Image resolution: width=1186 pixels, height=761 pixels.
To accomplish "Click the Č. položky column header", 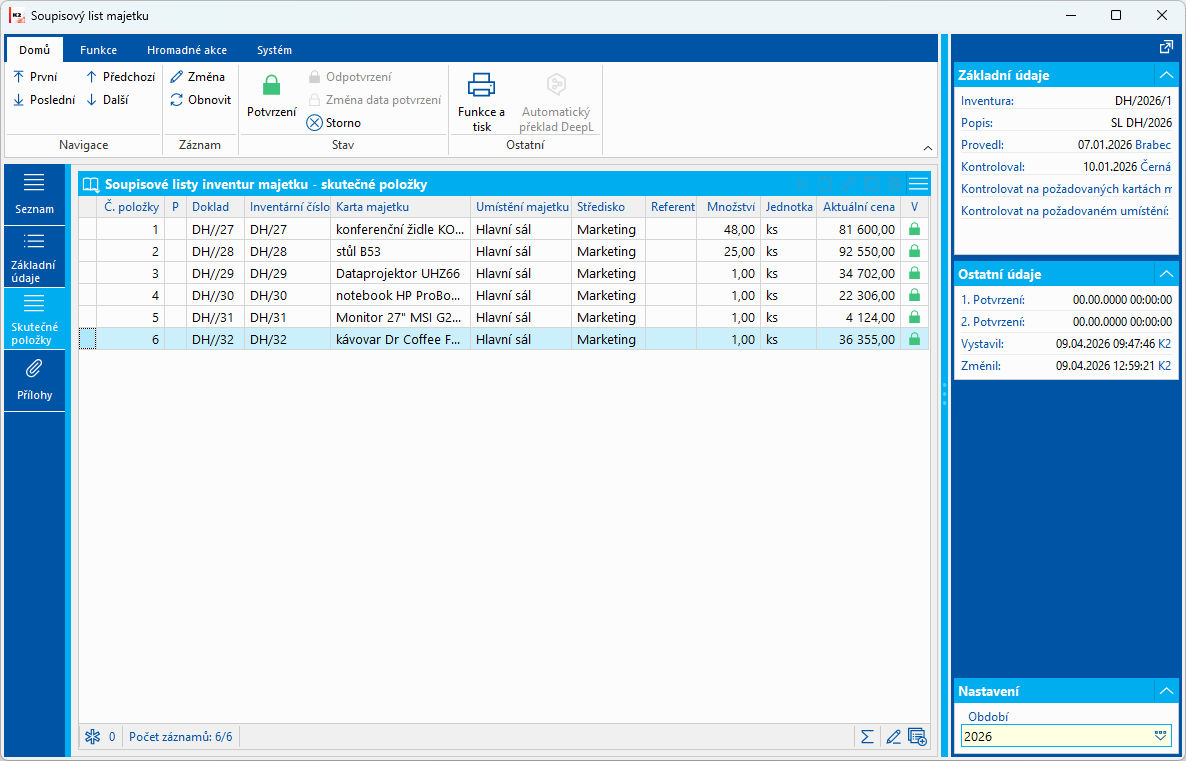I will tap(131, 207).
